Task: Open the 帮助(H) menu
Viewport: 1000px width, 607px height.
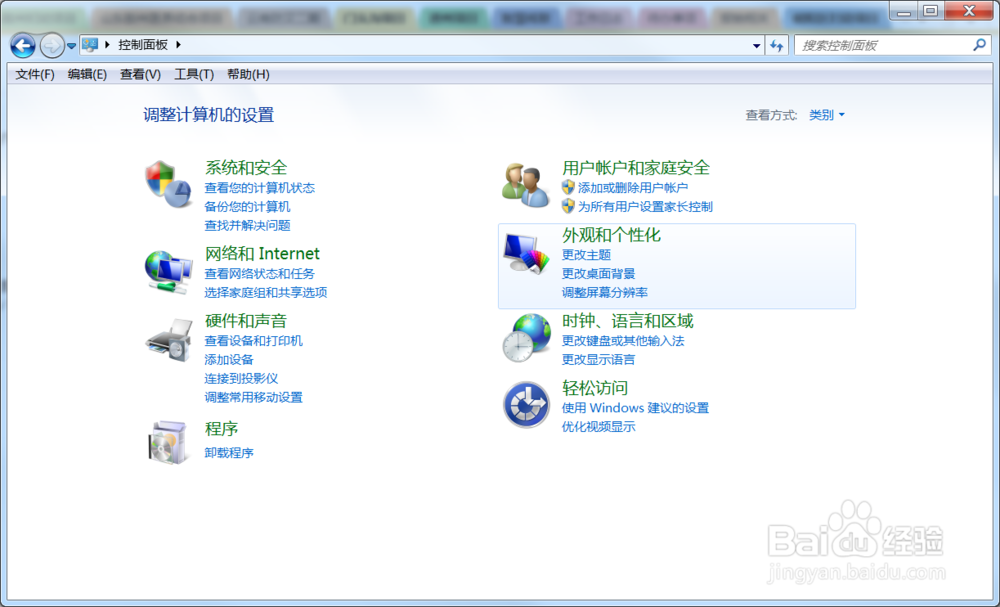Action: [248, 75]
